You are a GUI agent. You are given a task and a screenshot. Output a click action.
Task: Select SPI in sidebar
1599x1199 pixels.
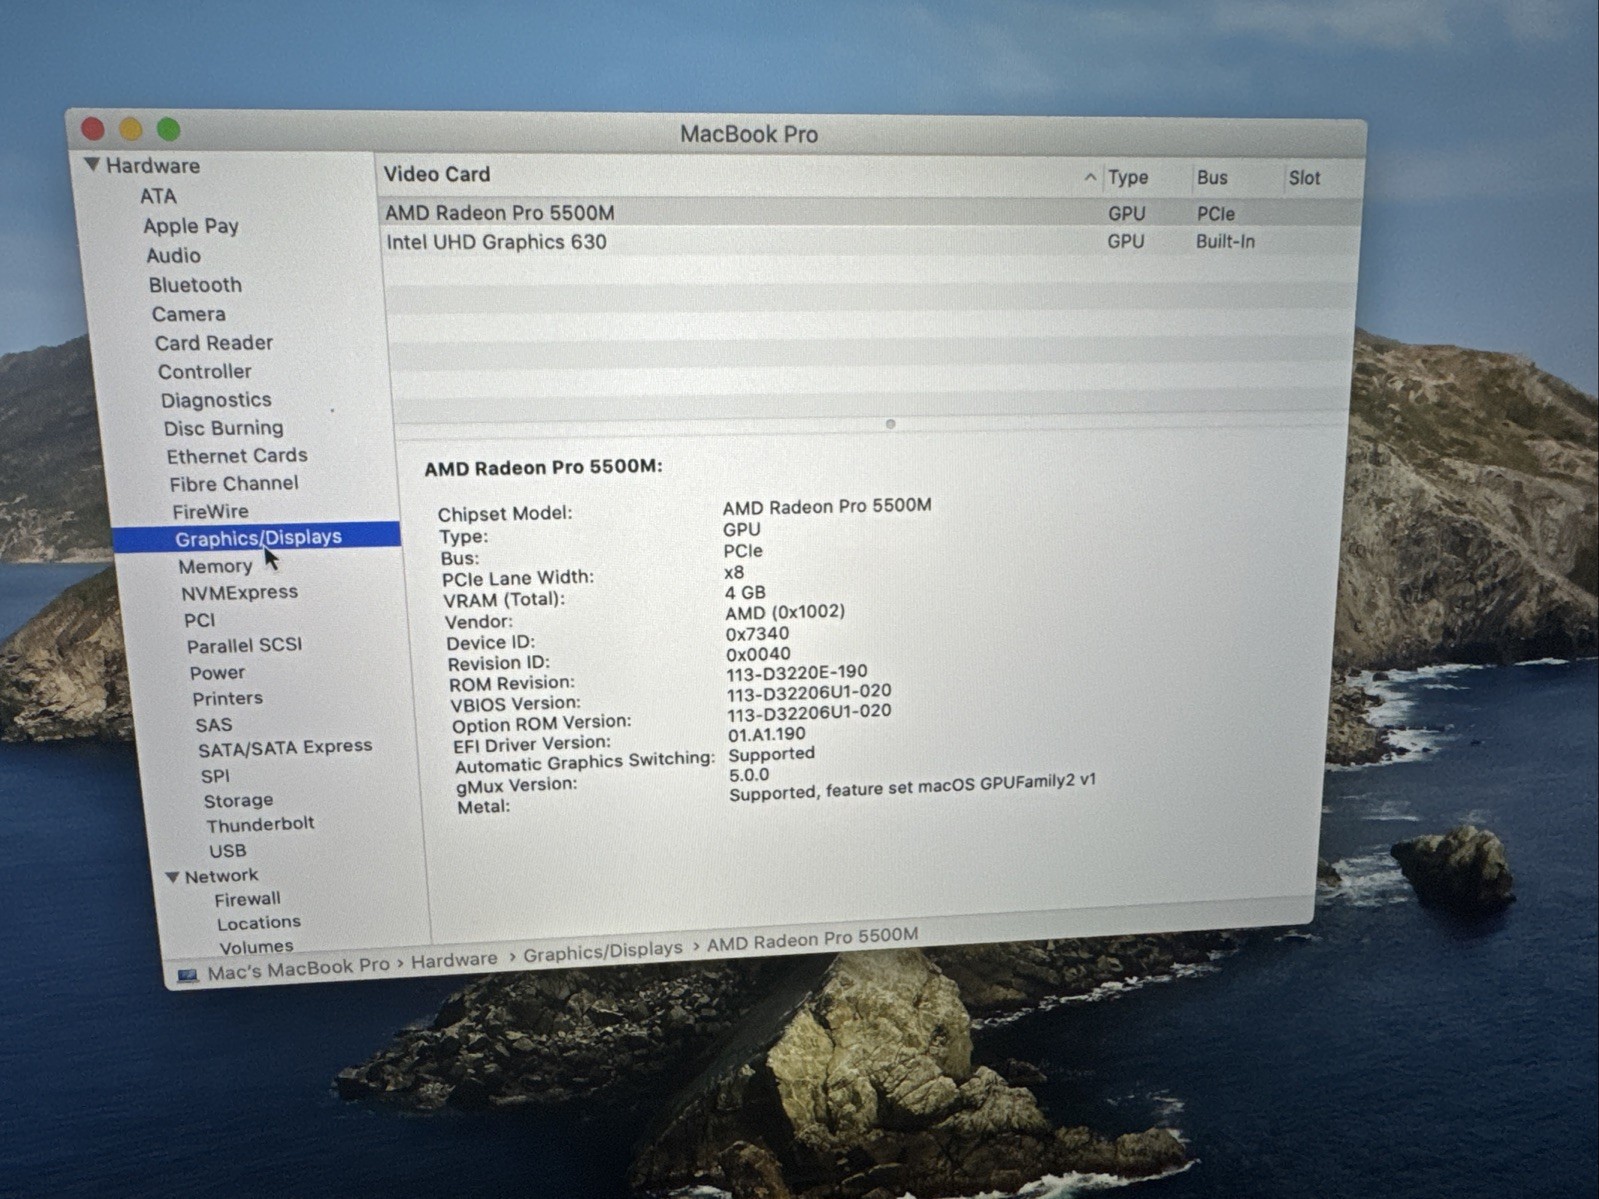[215, 776]
